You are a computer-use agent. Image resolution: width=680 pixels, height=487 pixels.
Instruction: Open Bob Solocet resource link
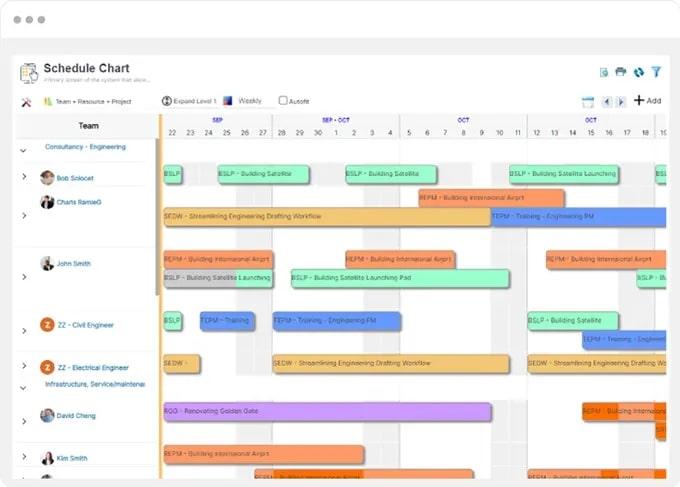[x=75, y=178]
